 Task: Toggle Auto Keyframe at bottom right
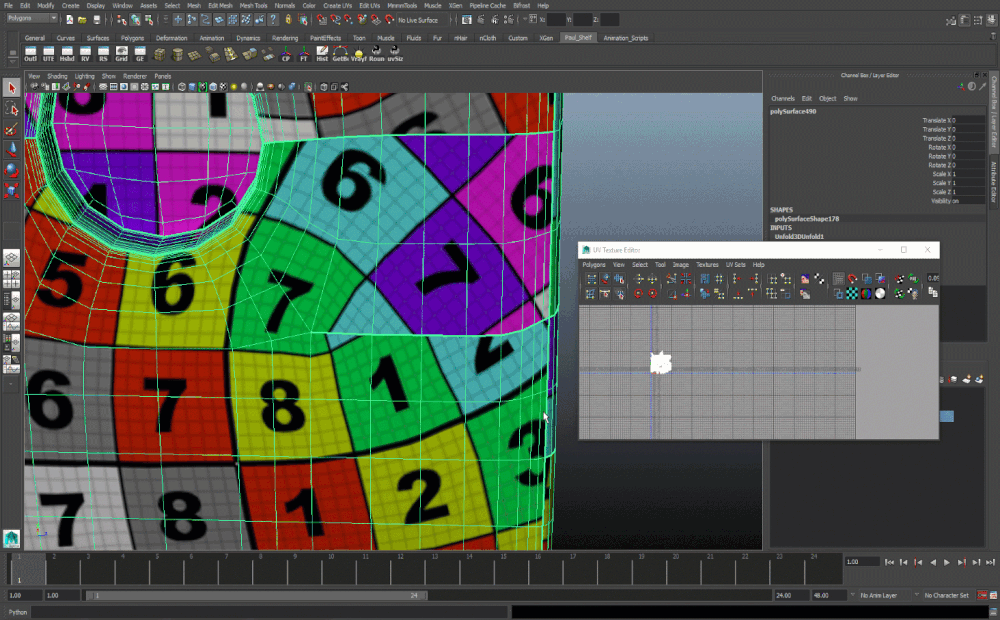click(981, 594)
